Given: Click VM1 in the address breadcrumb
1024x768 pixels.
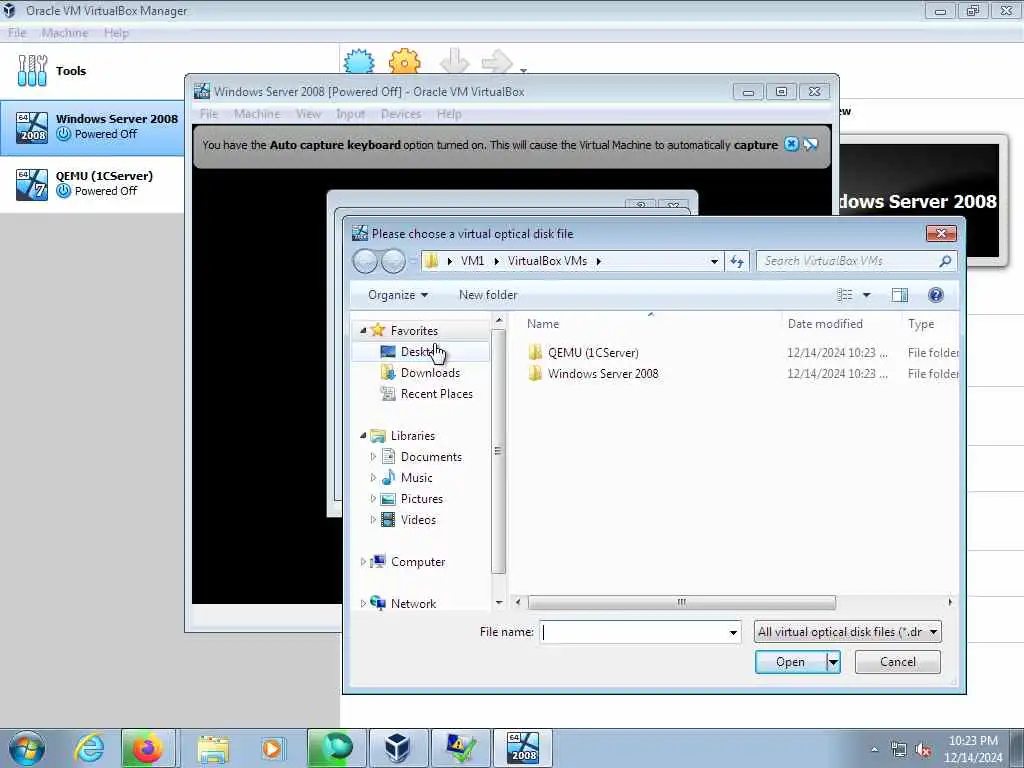Looking at the screenshot, I should [472, 261].
